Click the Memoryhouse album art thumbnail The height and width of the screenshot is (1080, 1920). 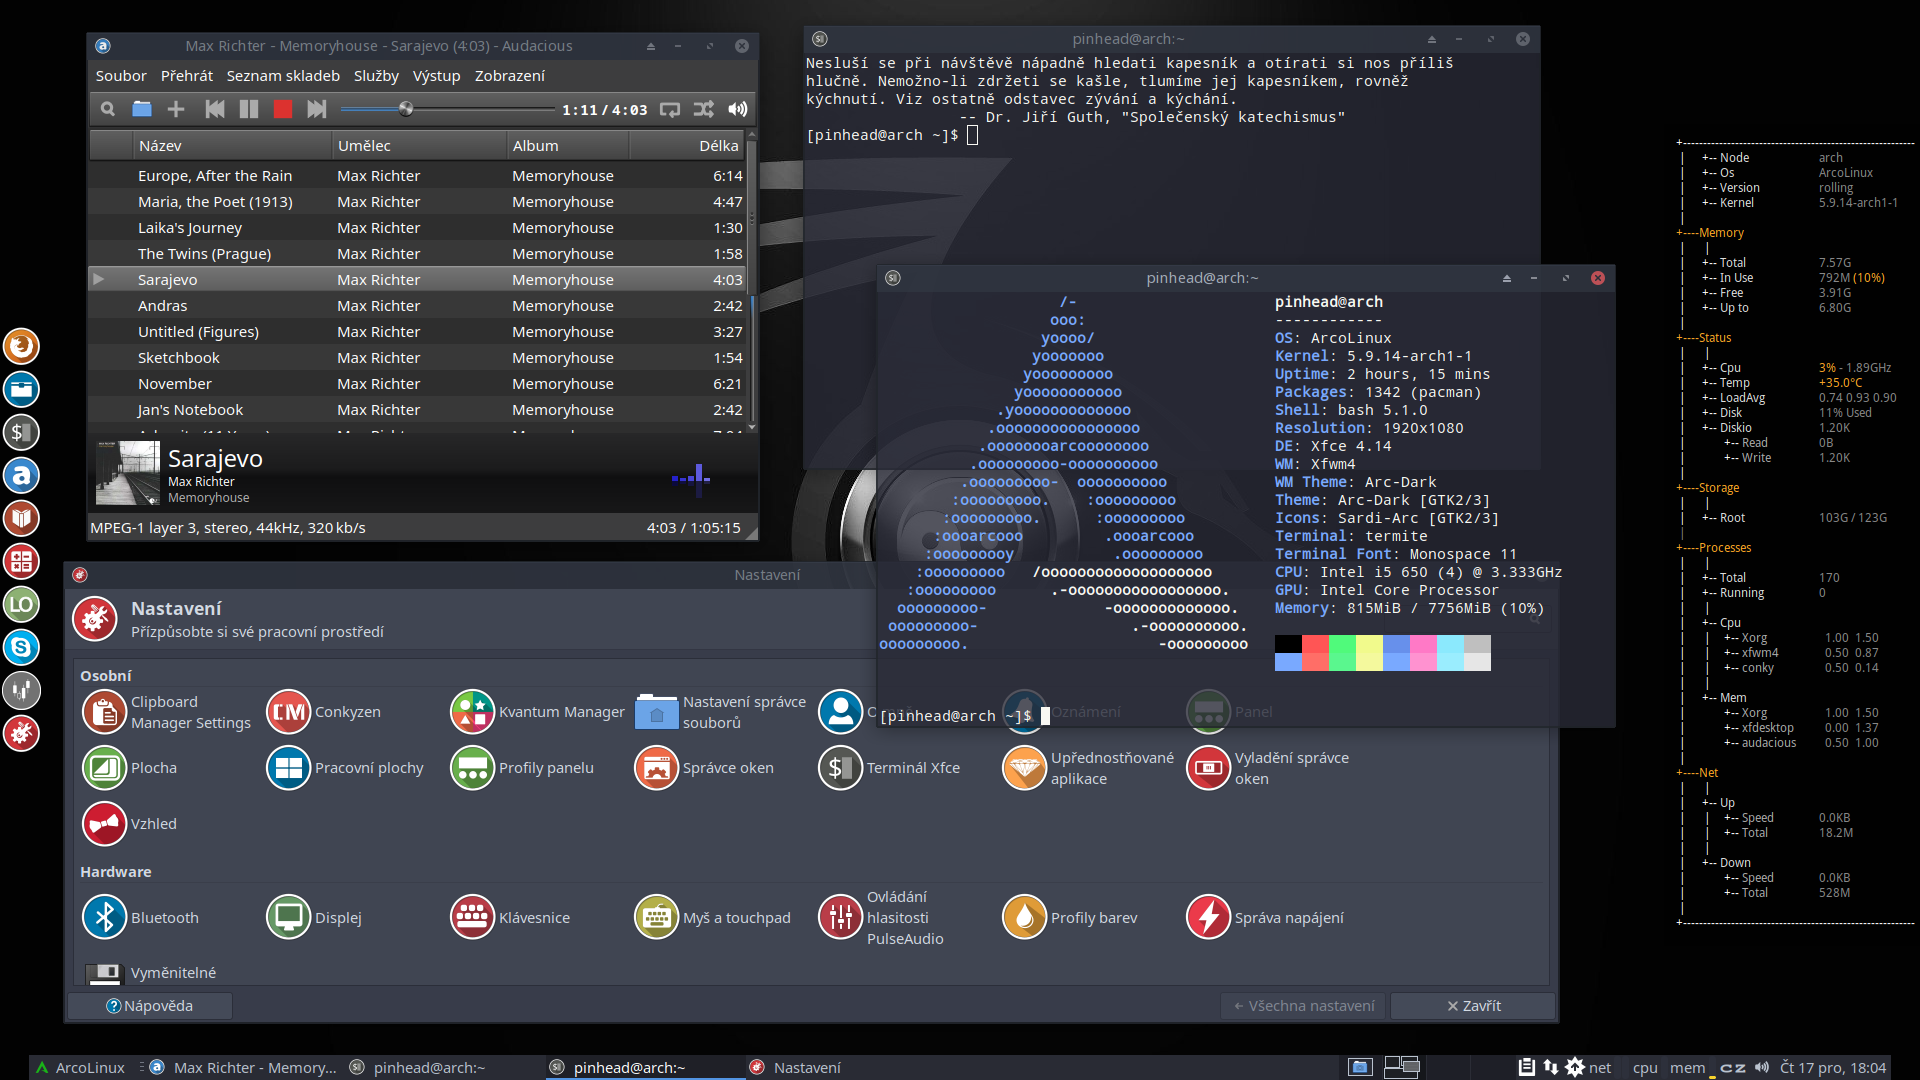128,473
